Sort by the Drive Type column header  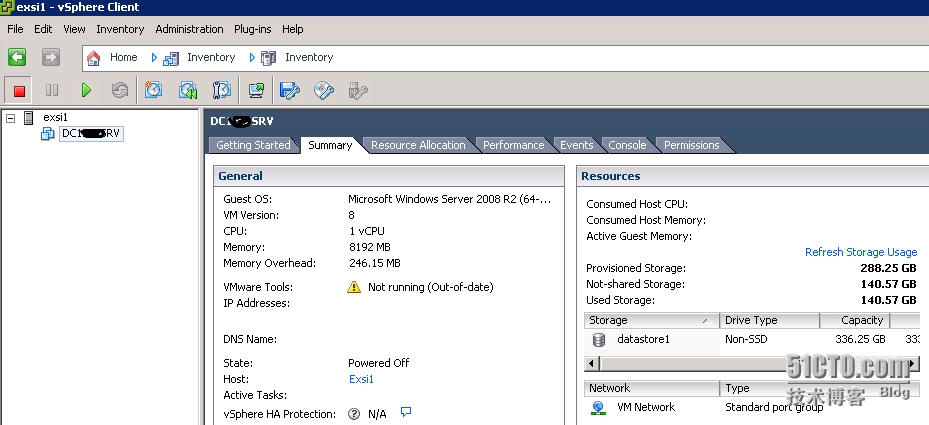click(x=770, y=320)
